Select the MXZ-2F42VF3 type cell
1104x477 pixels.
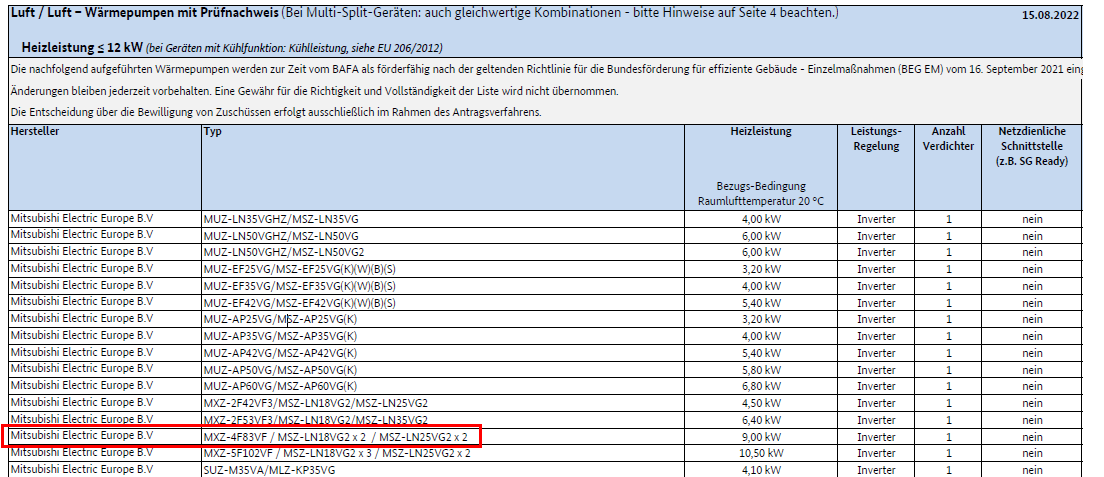(443, 403)
